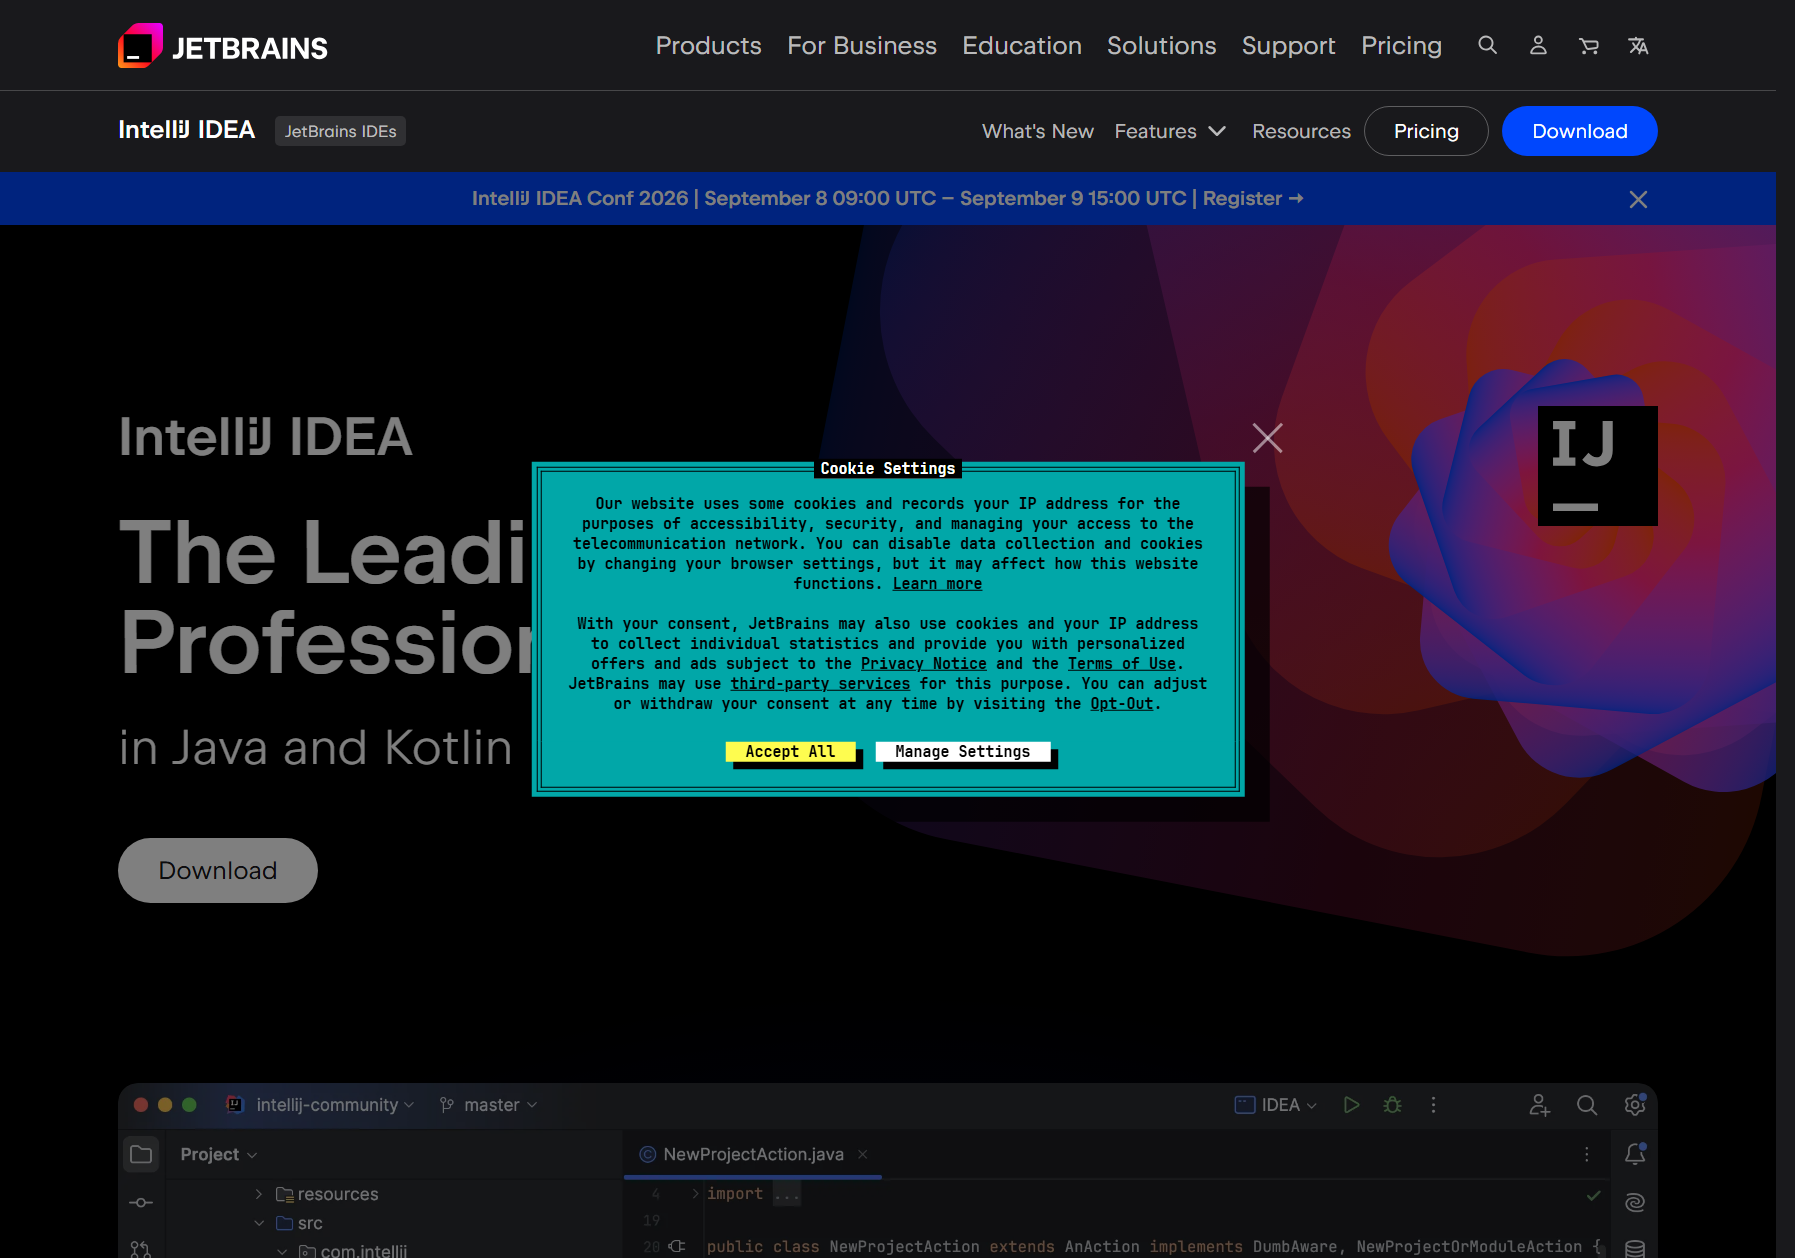Click the add collaborator icon in IDE
This screenshot has width=1795, height=1258.
click(1539, 1105)
